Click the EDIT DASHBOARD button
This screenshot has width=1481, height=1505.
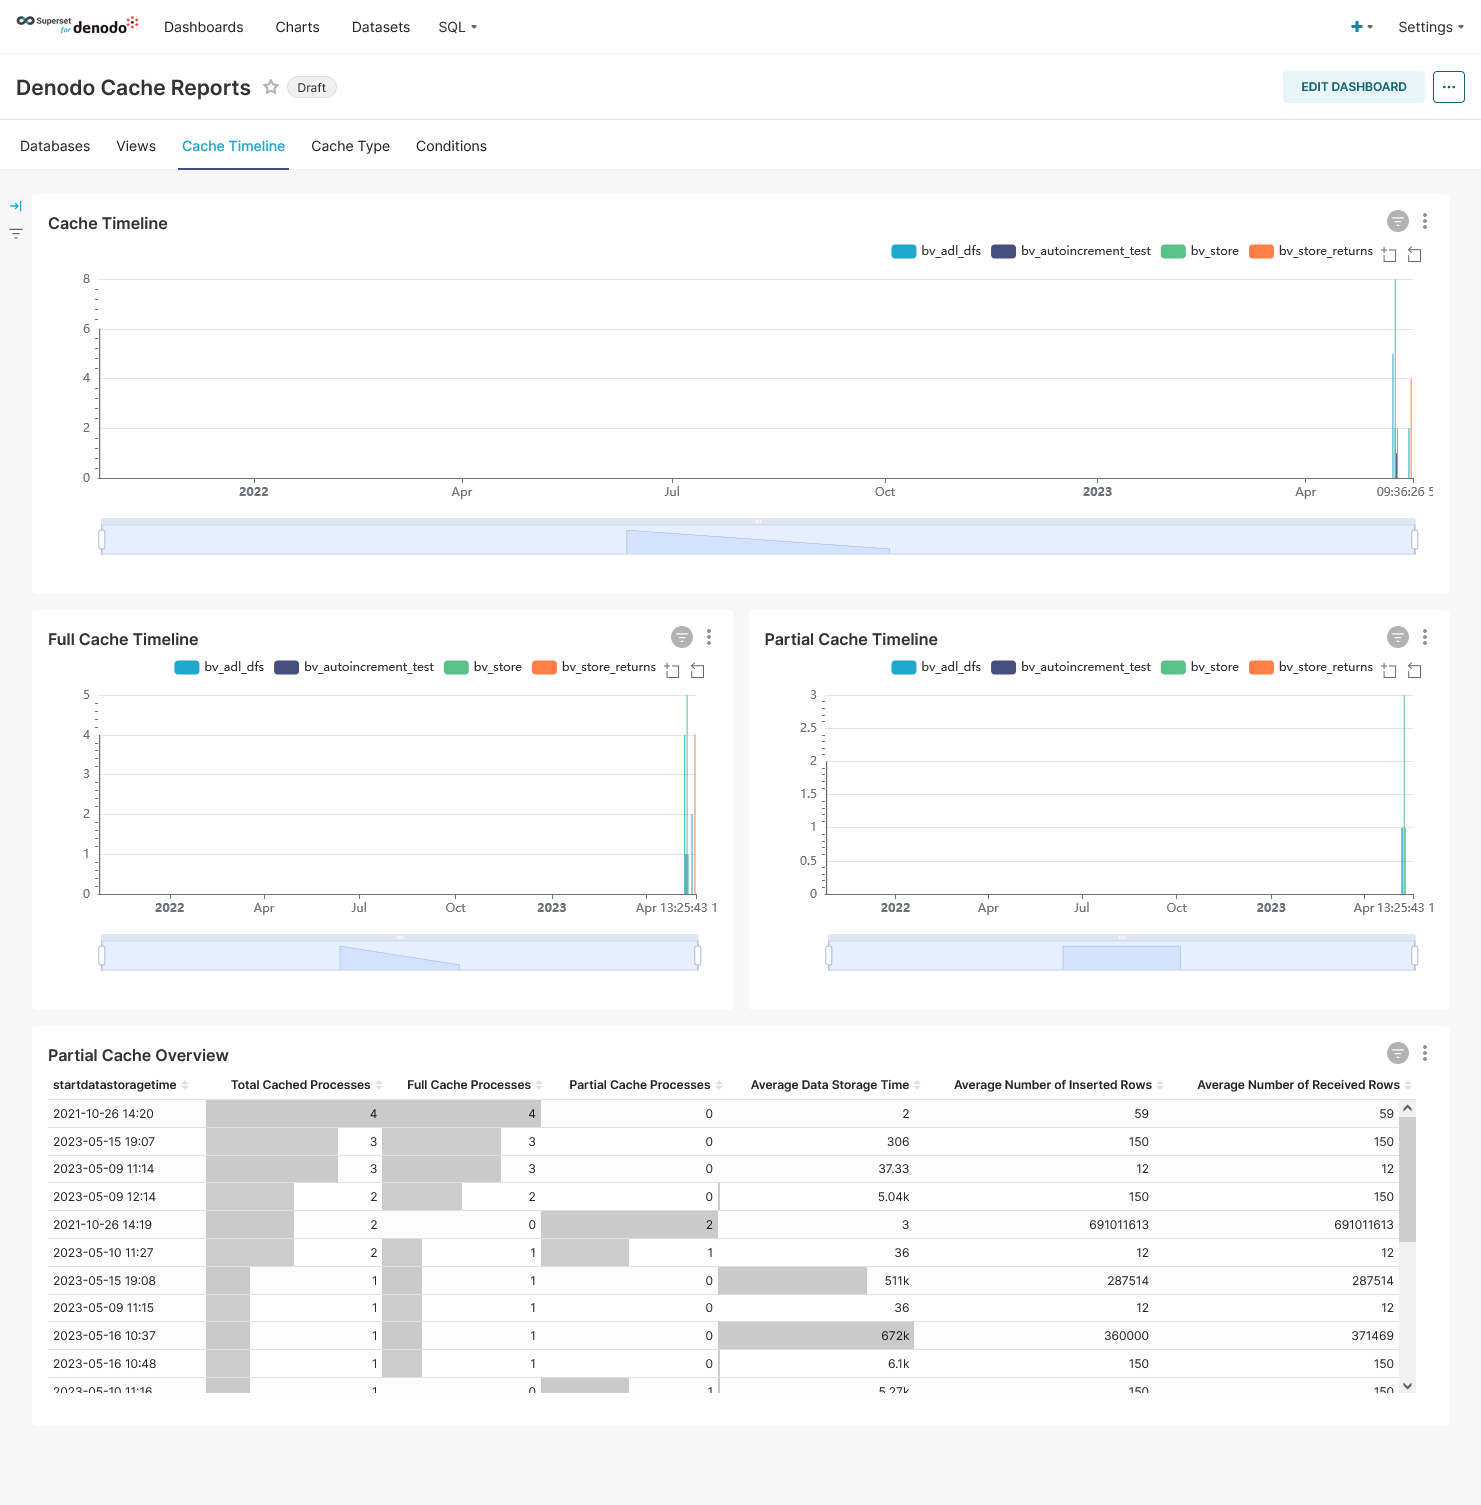pos(1354,87)
